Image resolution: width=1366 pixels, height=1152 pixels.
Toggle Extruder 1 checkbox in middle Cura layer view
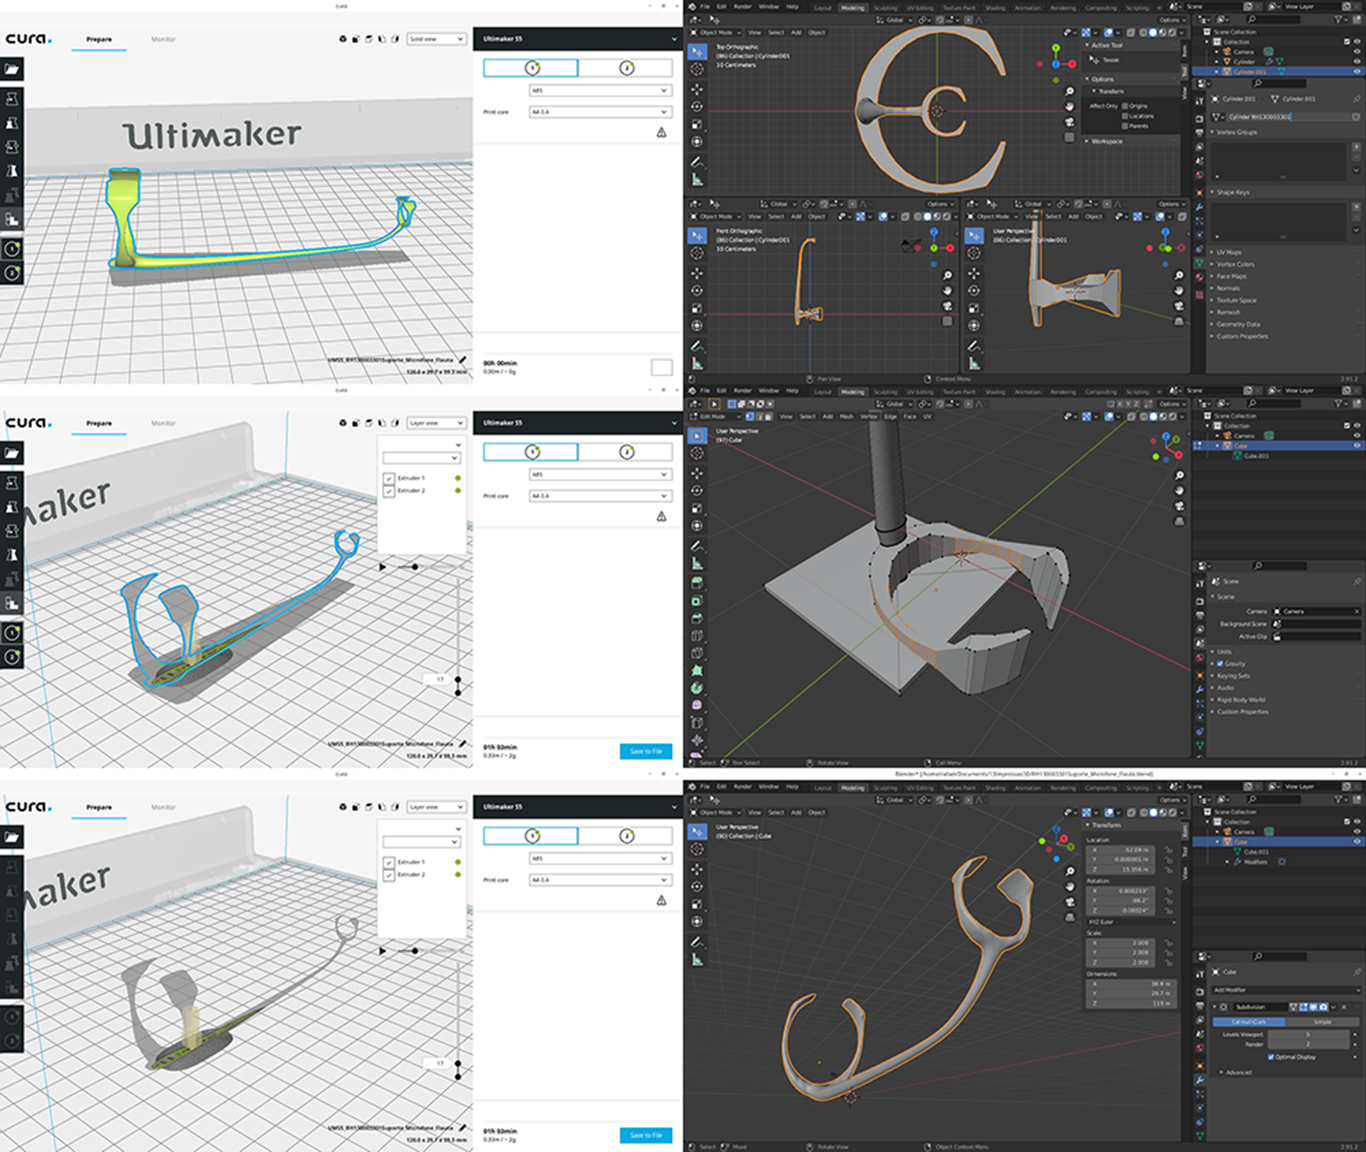[x=389, y=478]
